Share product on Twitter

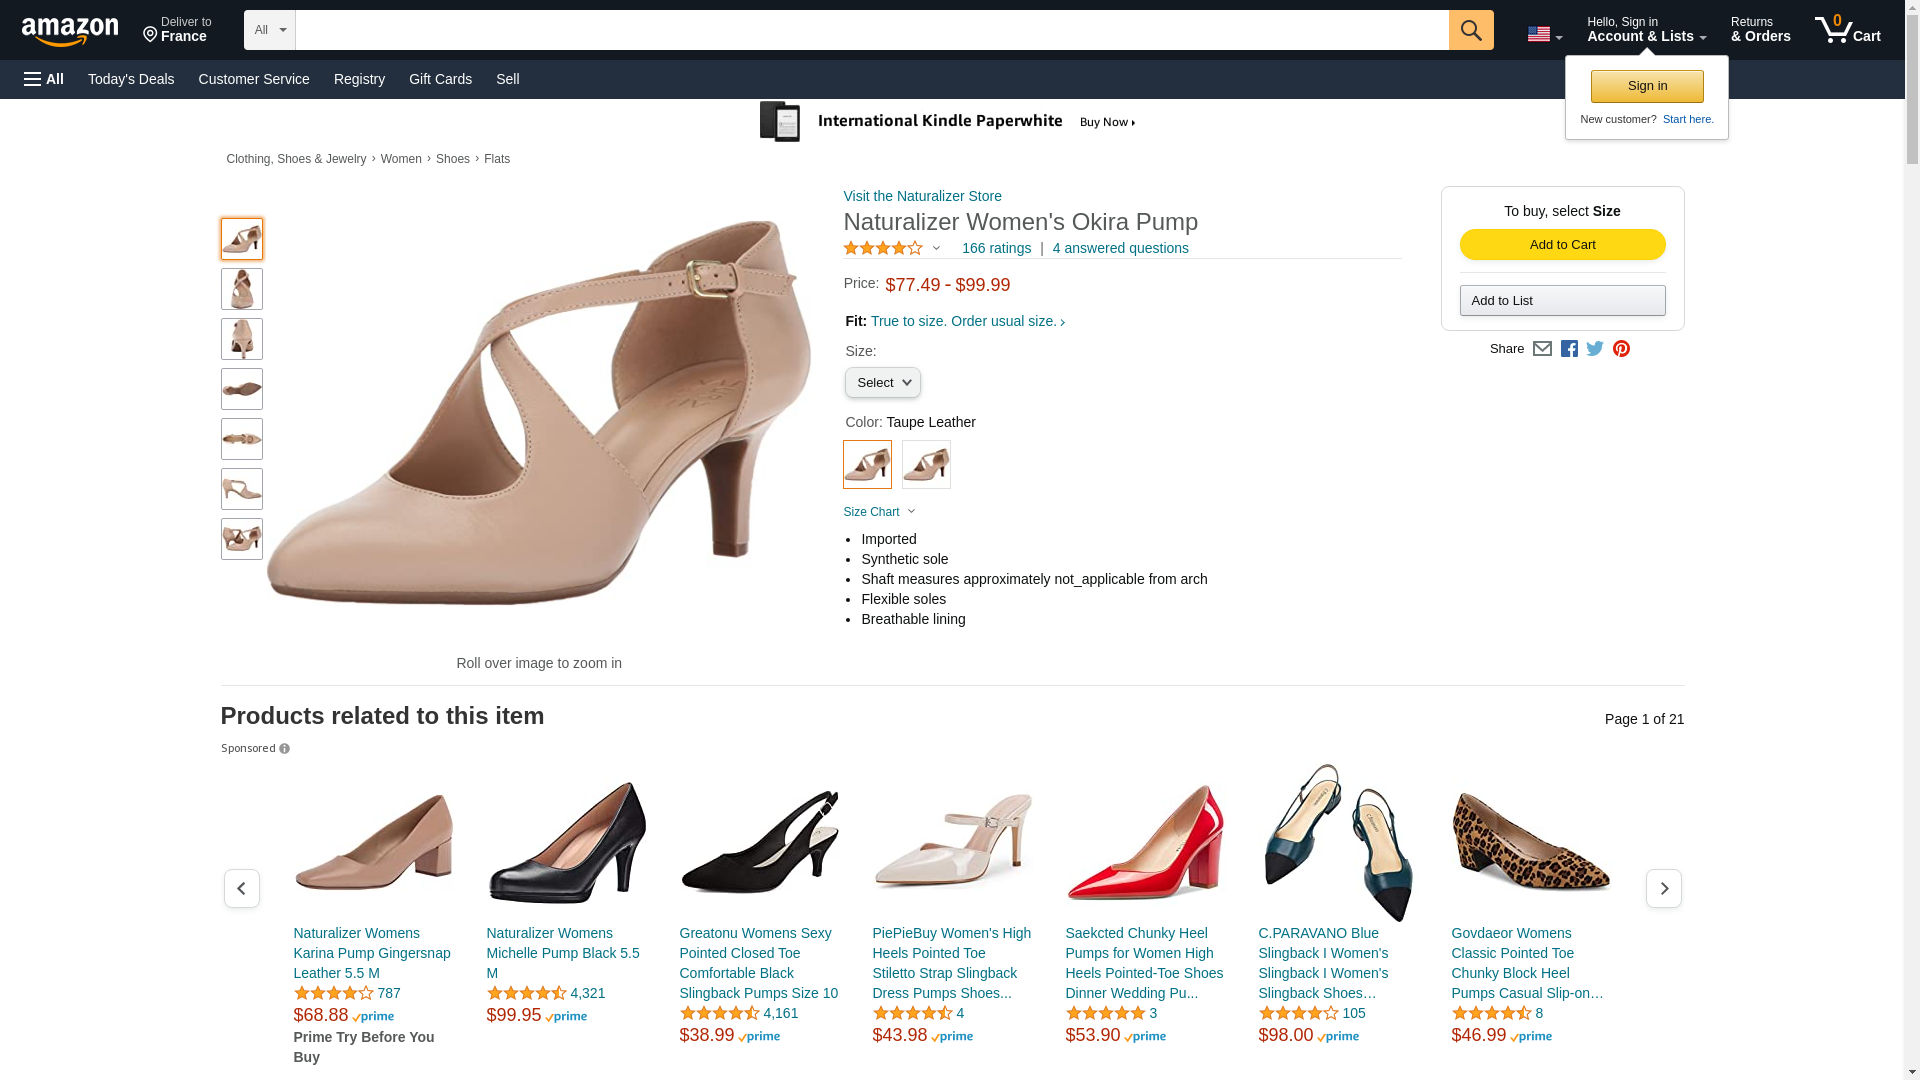(x=1595, y=349)
